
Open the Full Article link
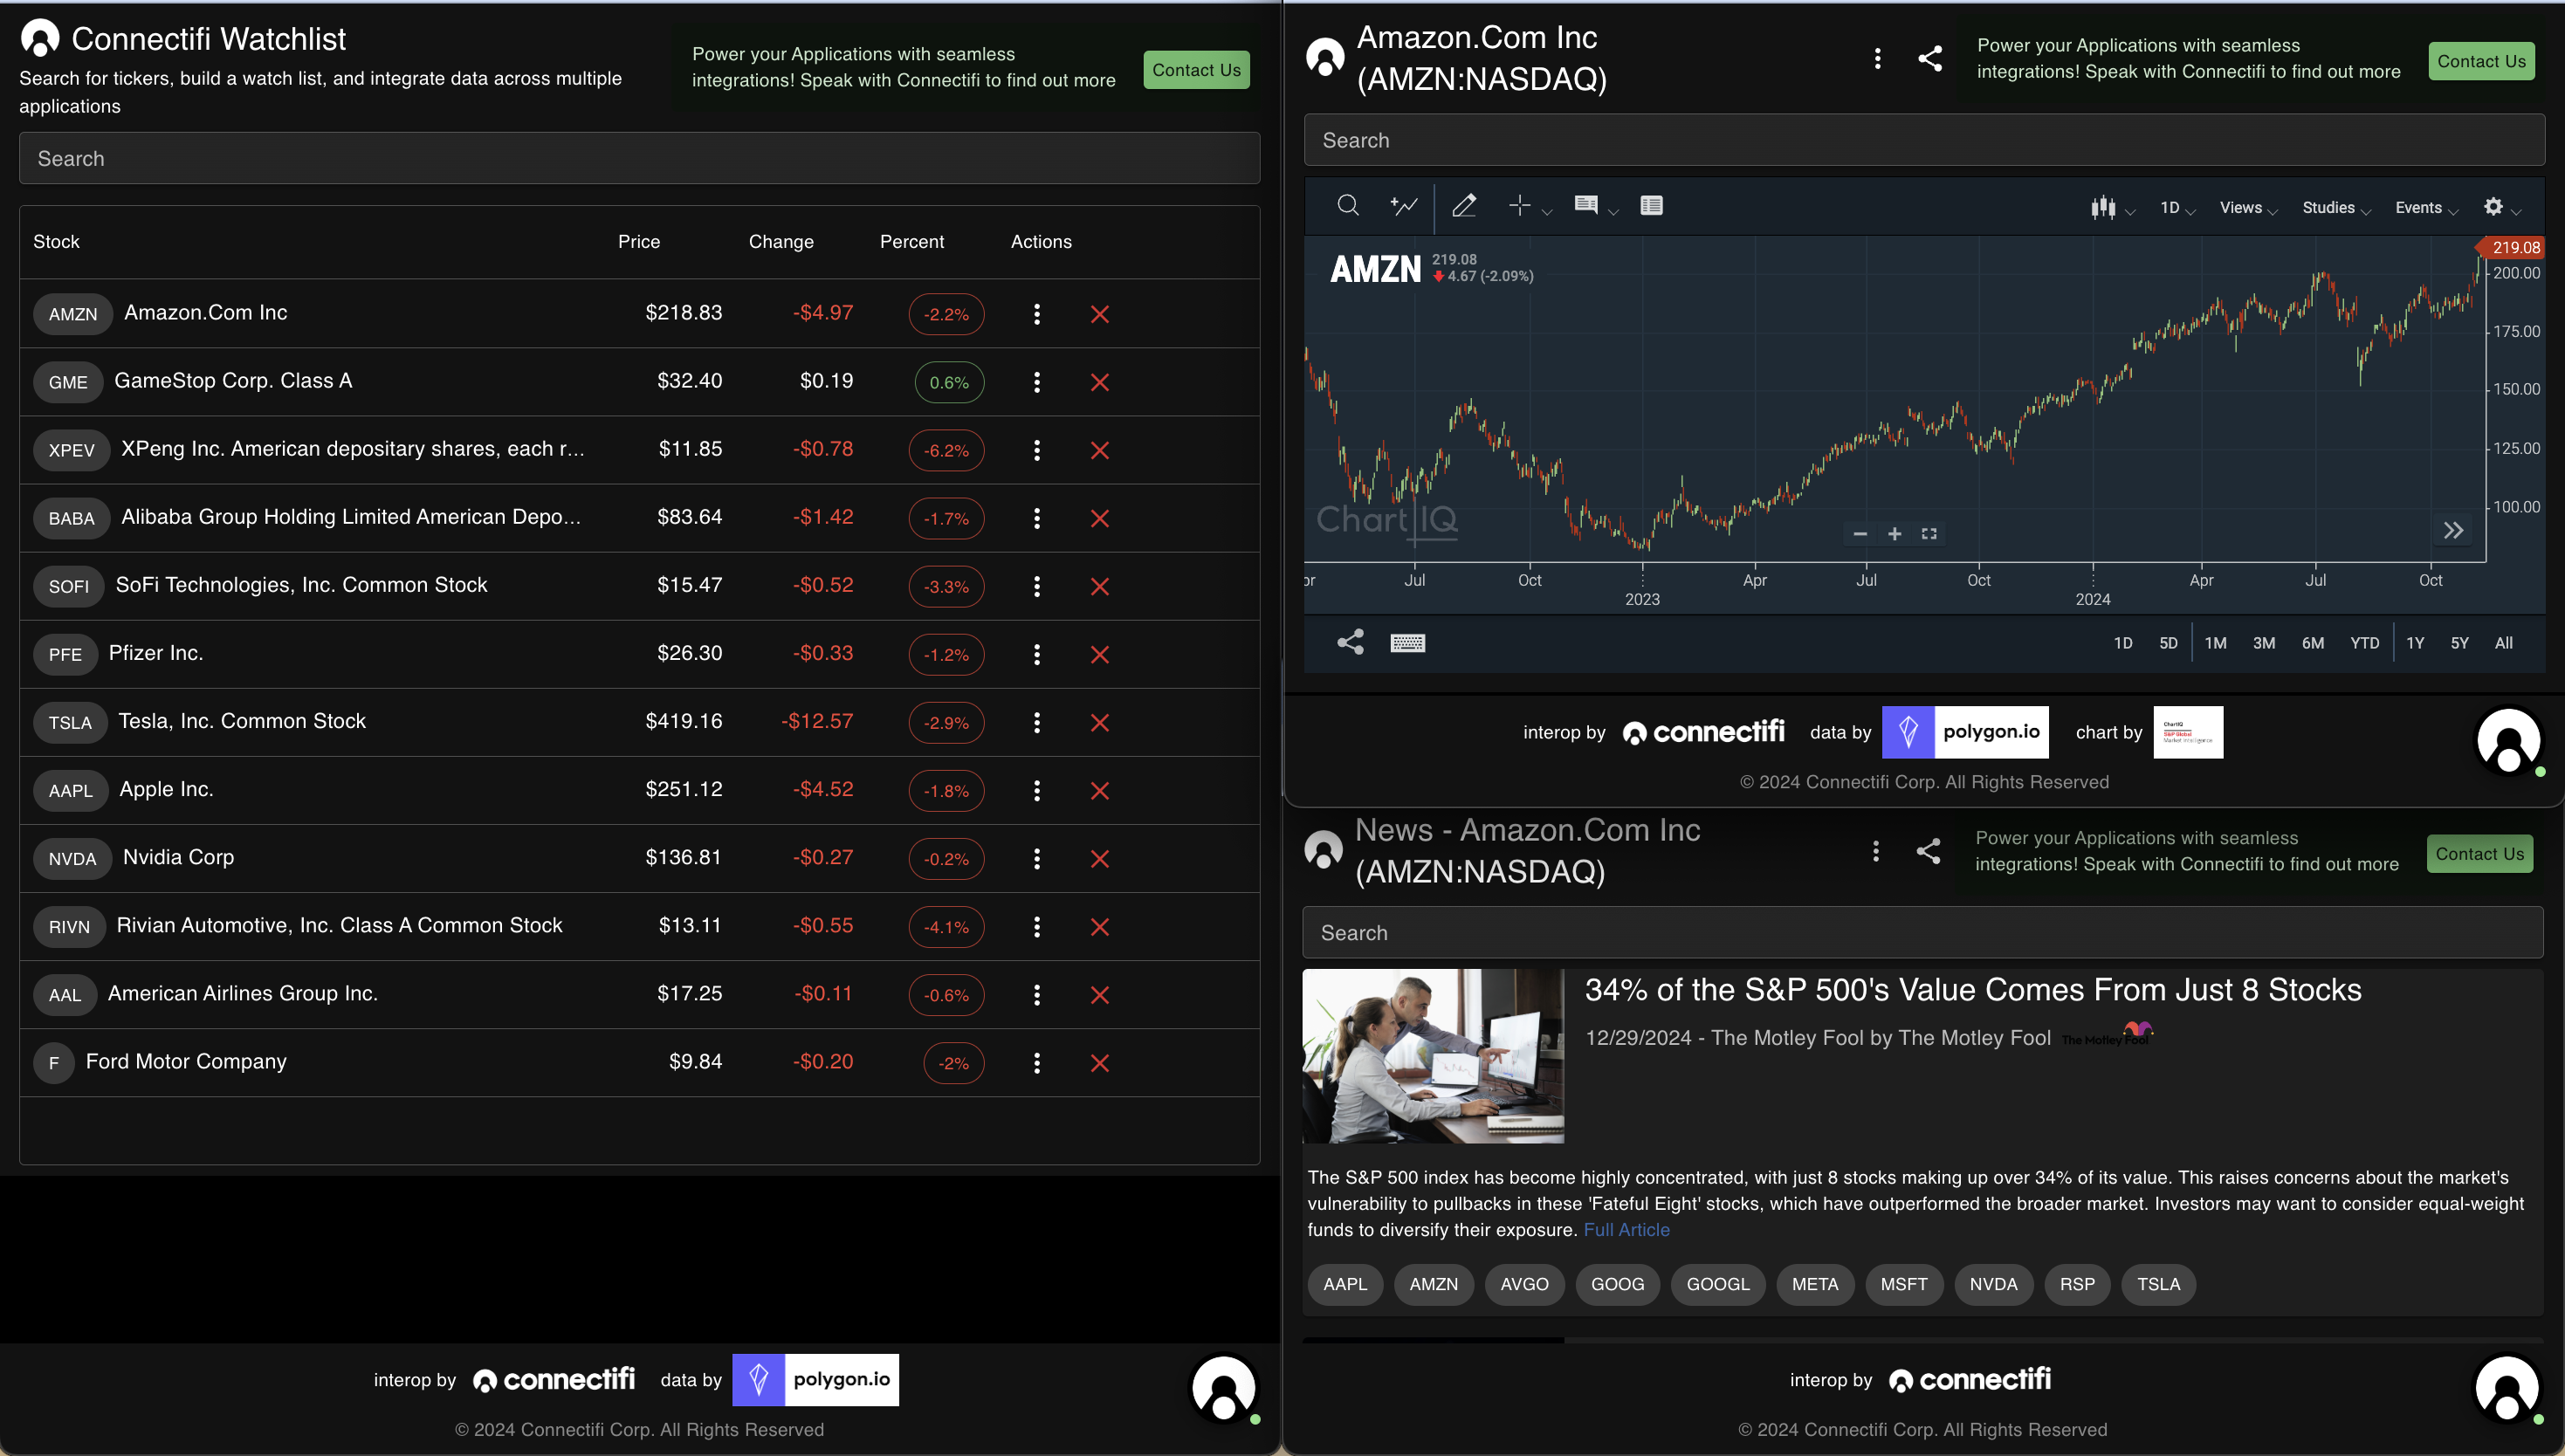(1626, 1230)
